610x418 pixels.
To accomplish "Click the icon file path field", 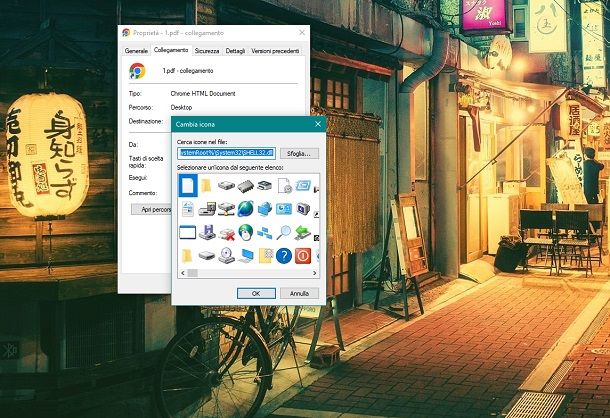I will pyautogui.click(x=227, y=153).
